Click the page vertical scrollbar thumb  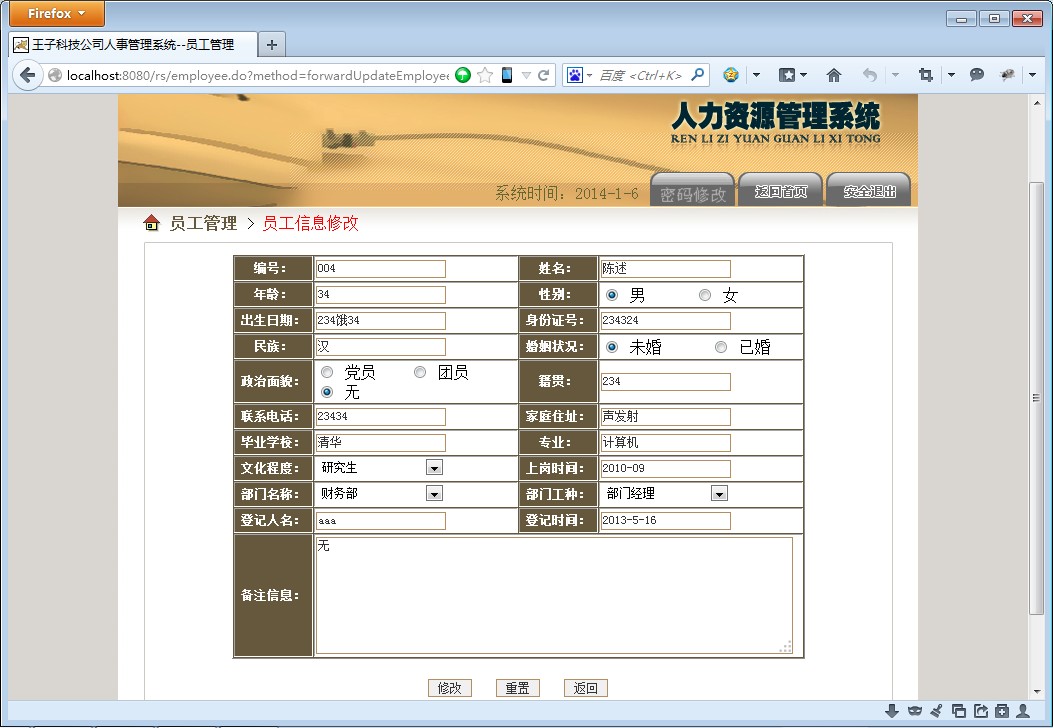click(1036, 398)
